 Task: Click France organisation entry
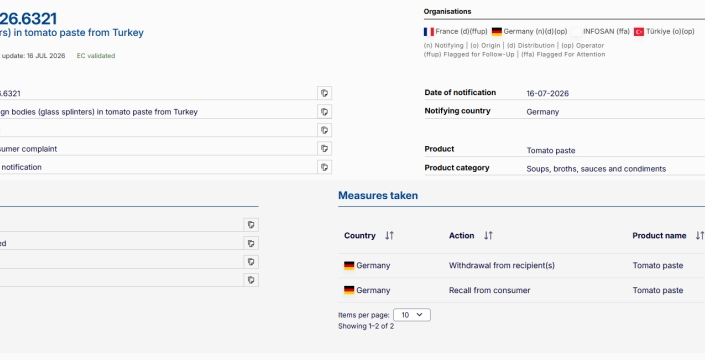point(455,31)
